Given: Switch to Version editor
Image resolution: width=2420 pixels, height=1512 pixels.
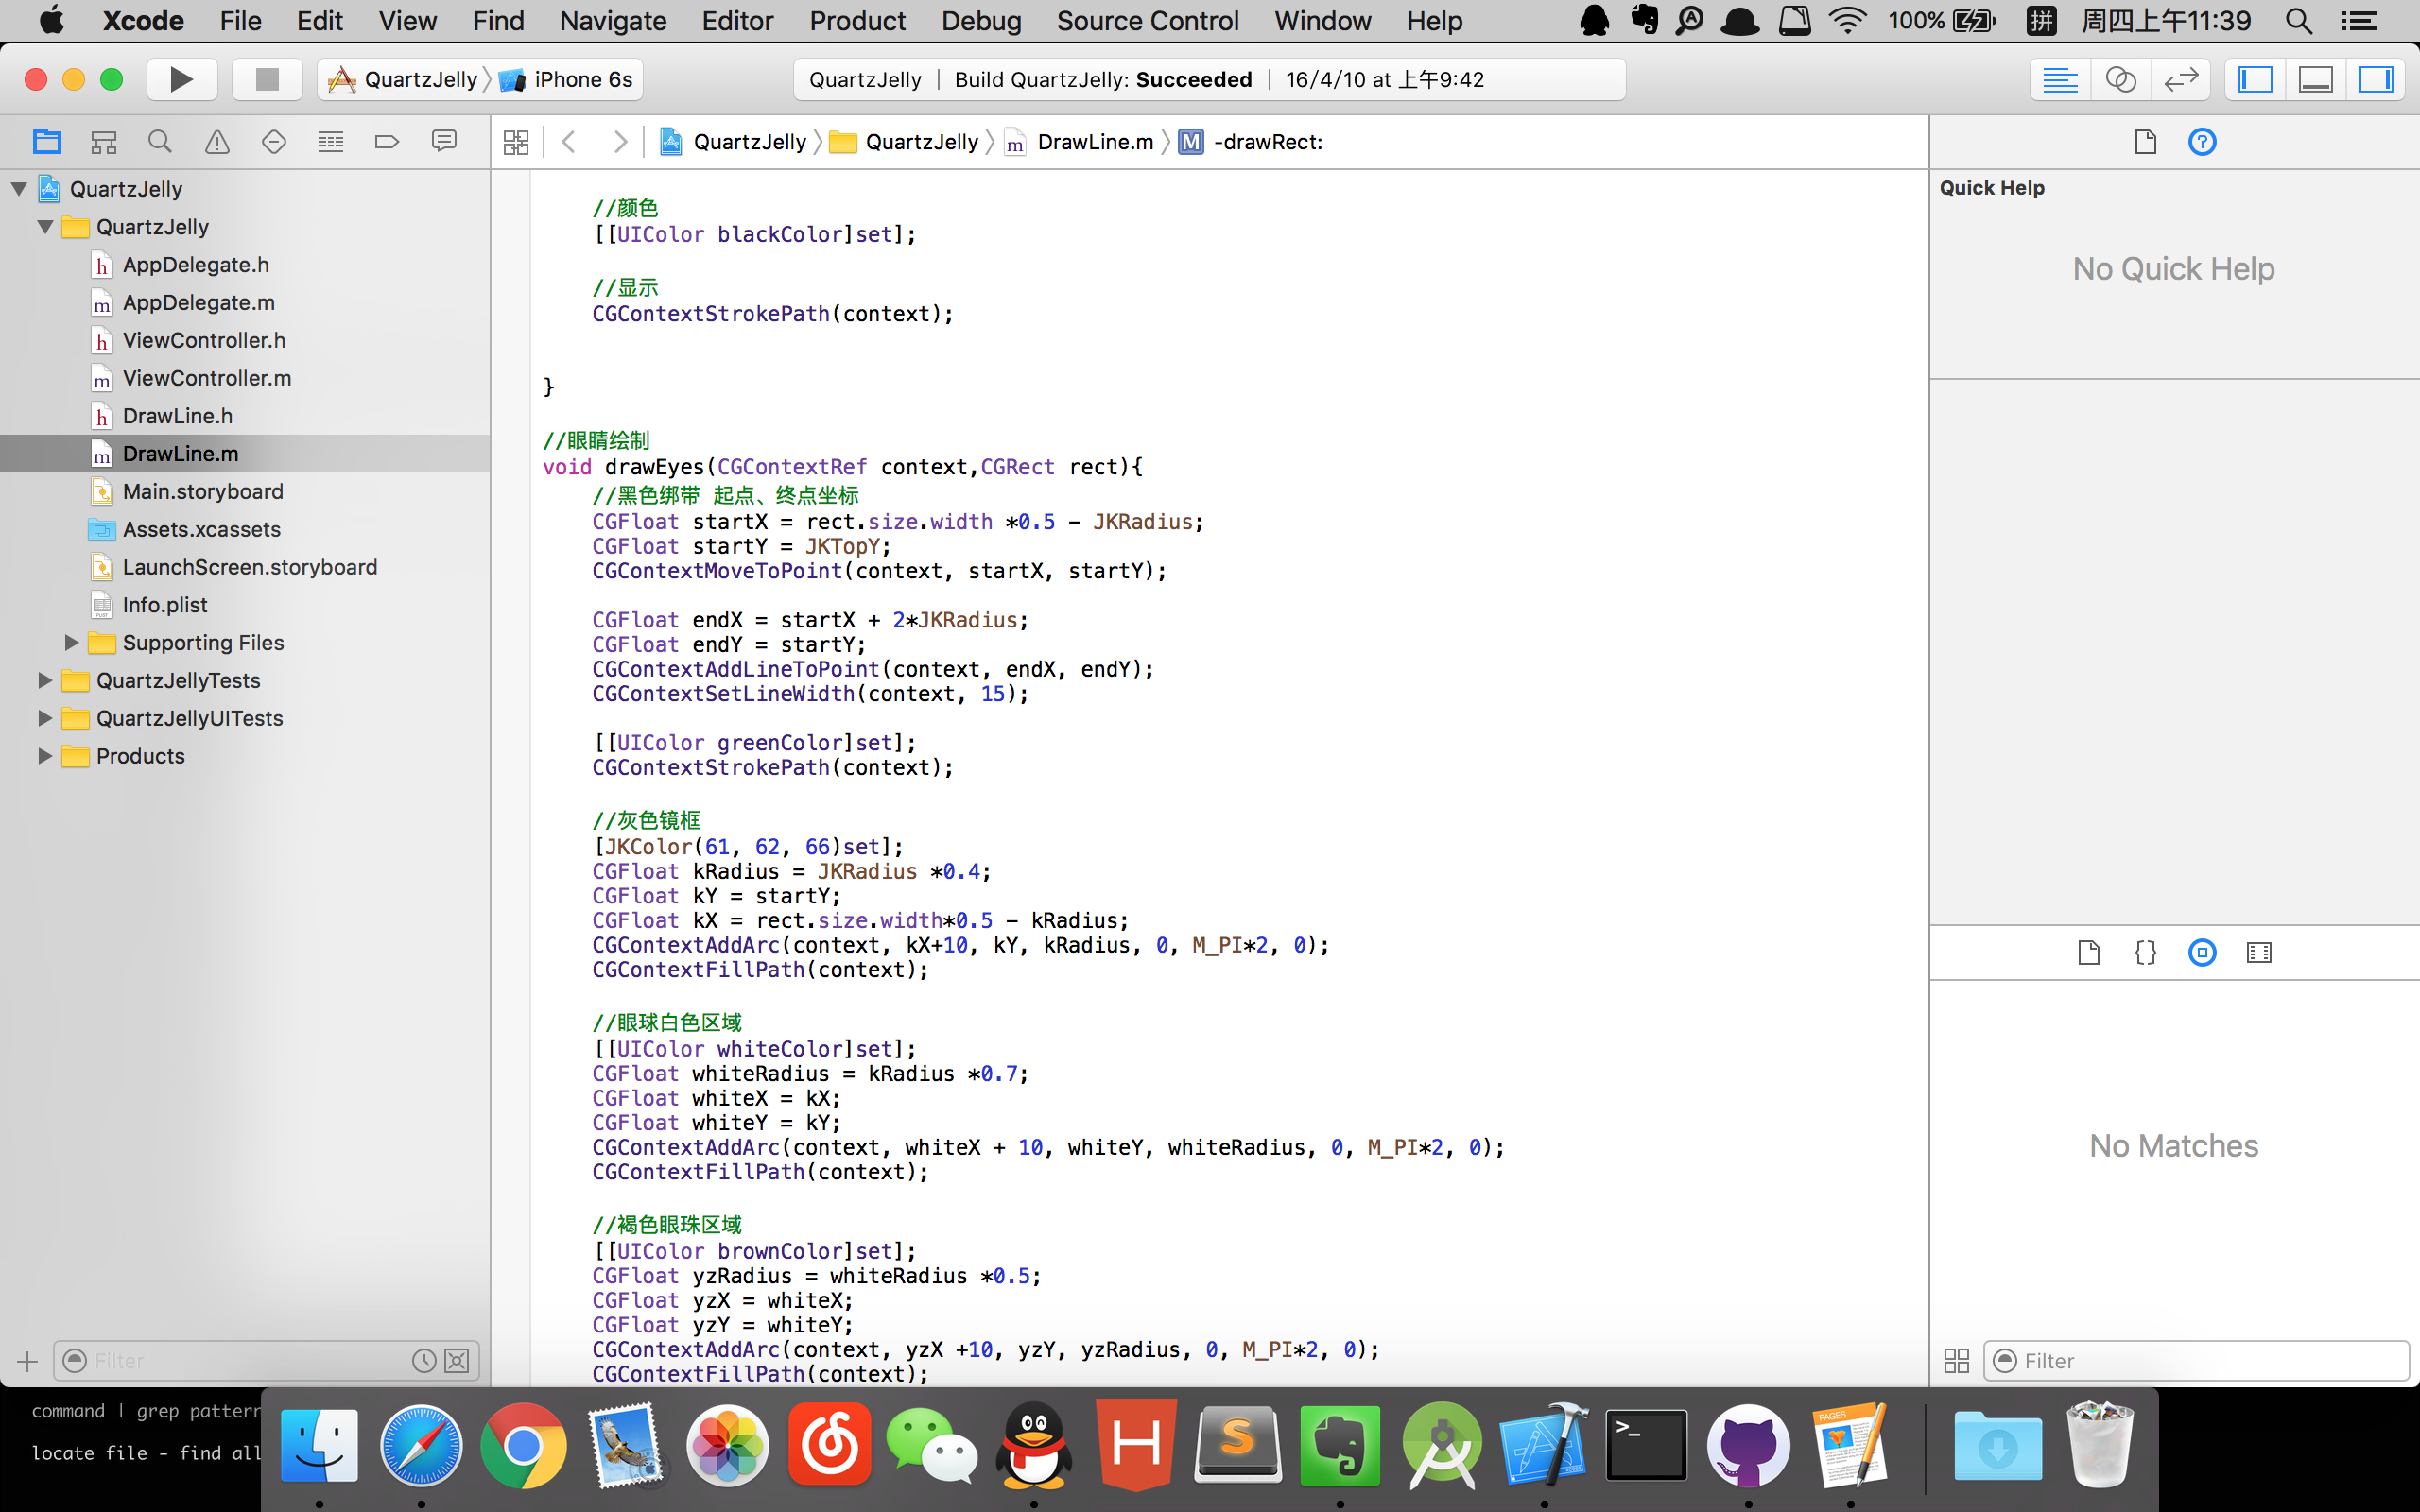Looking at the screenshot, I should 2181,79.
